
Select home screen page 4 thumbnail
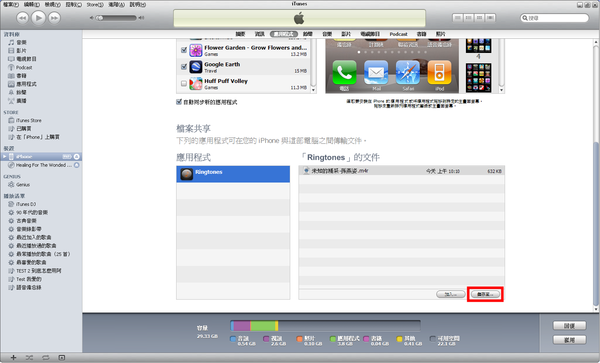click(x=478, y=46)
